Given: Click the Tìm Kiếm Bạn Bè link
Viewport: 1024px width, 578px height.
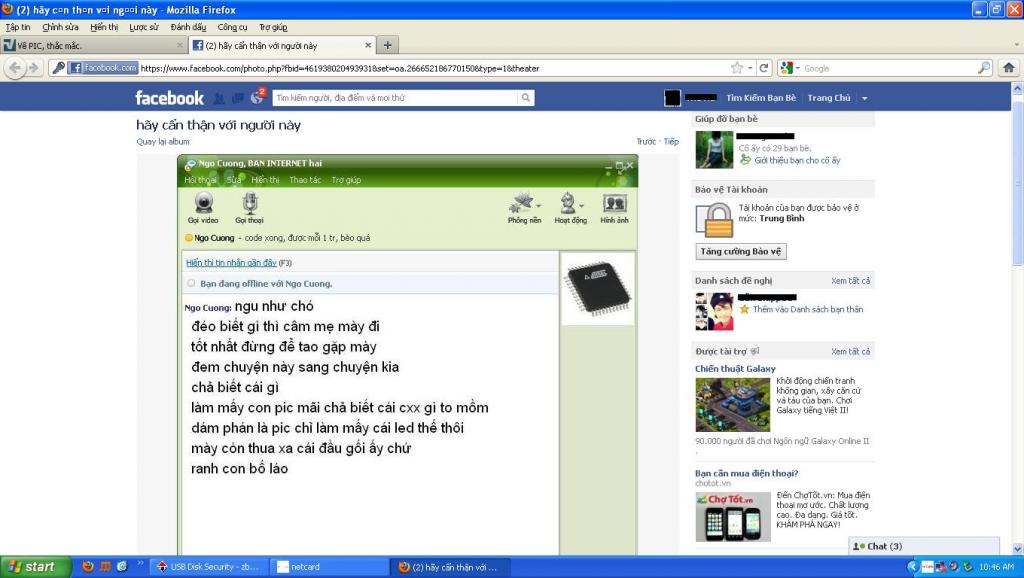Looking at the screenshot, I should click(761, 98).
